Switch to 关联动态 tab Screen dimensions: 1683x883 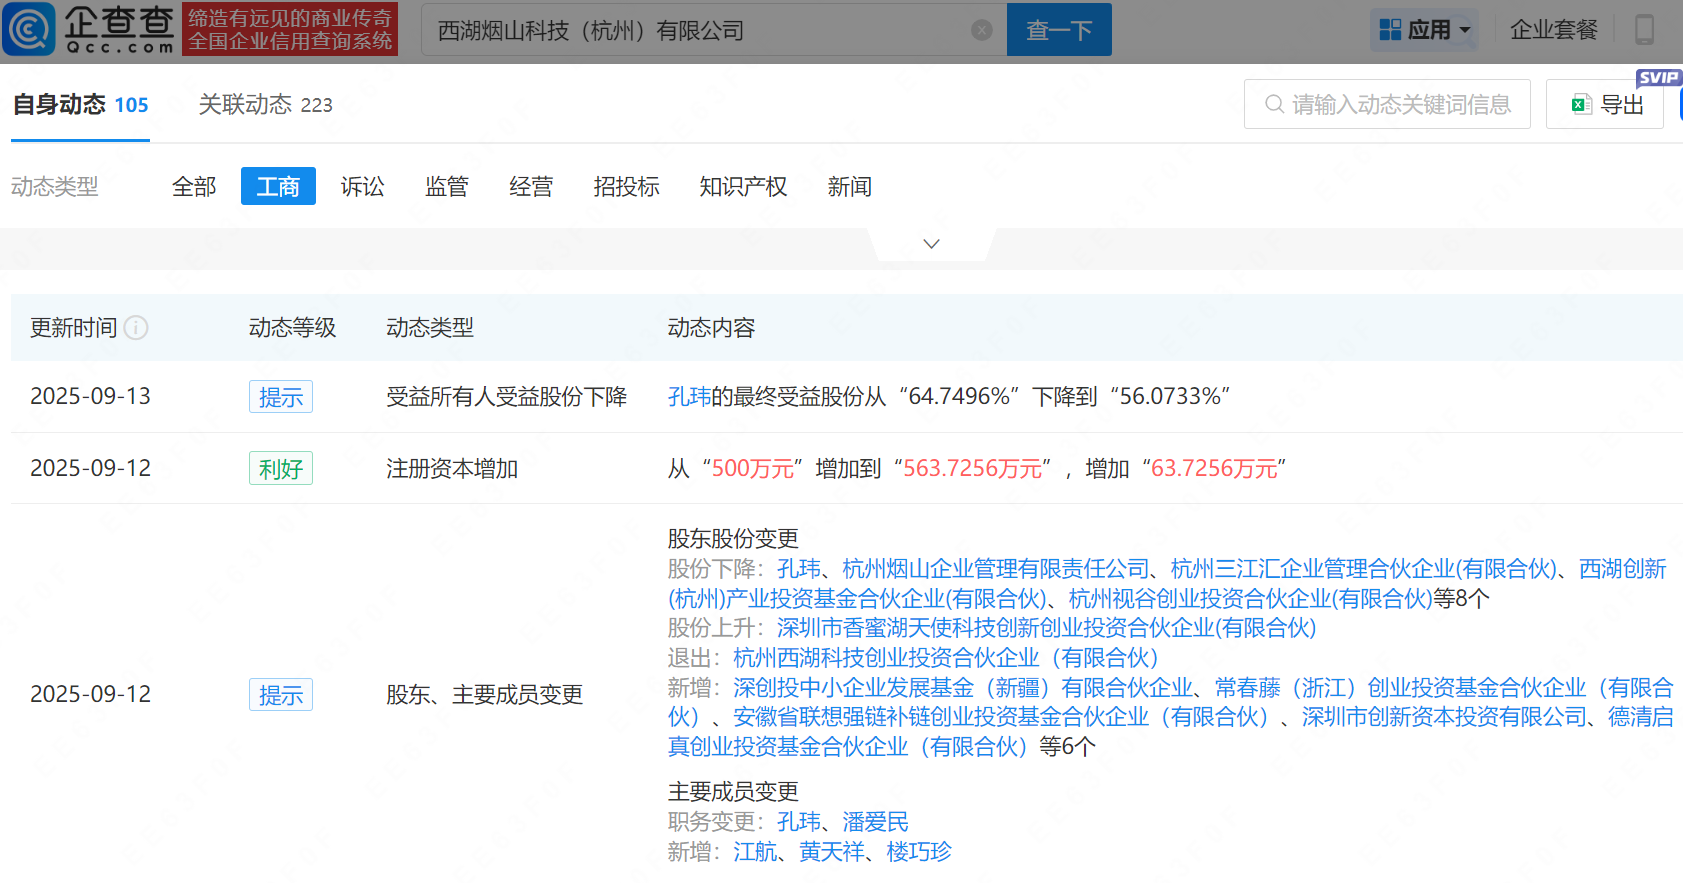coord(265,104)
